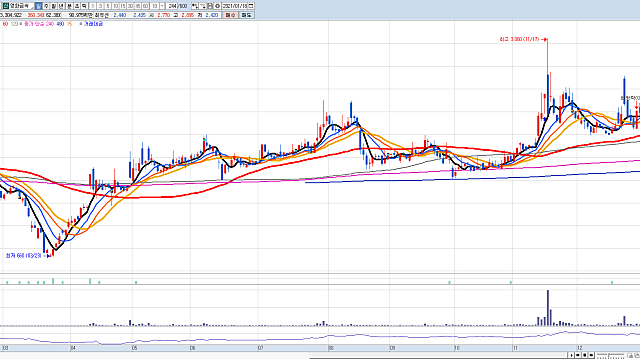This screenshot has width=640, height=360.
Task: Click the 60 moving average legend label
Action: (5, 24)
